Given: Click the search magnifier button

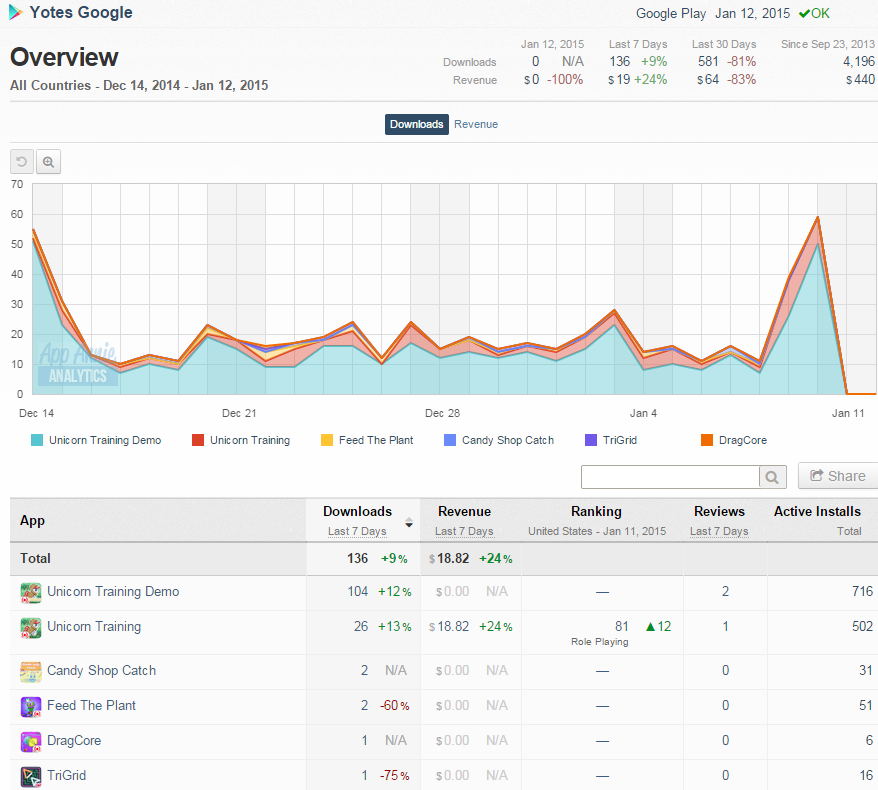Looking at the screenshot, I should click(772, 477).
